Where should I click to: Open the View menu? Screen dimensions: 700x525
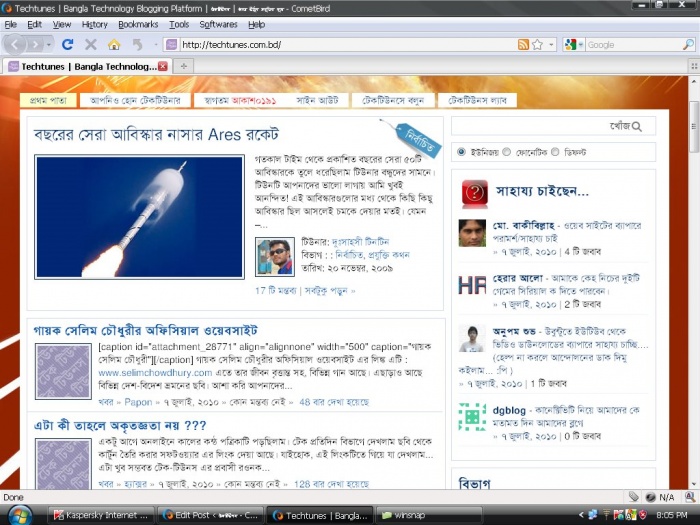[62, 25]
